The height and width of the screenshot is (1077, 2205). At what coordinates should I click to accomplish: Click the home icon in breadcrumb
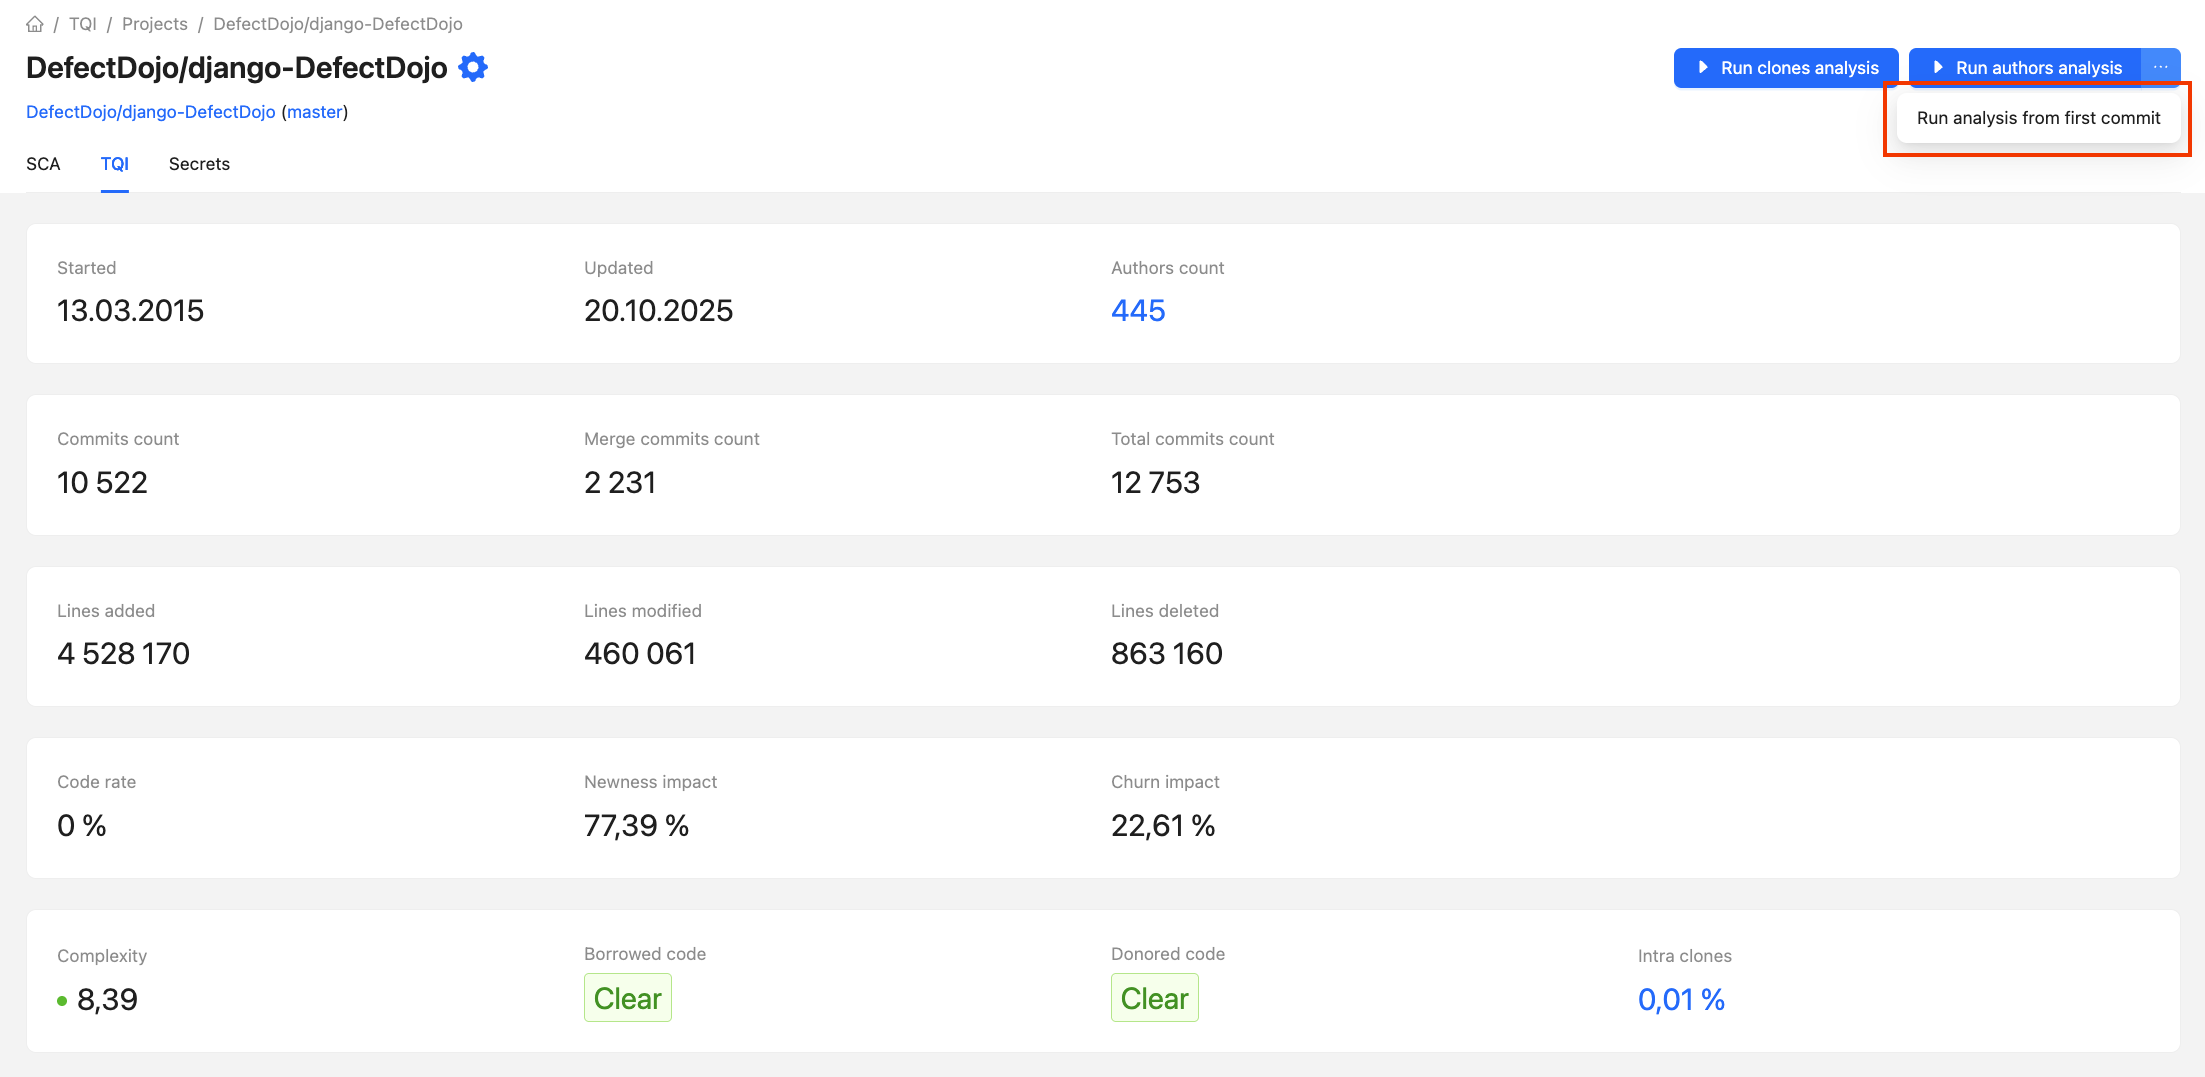(35, 24)
